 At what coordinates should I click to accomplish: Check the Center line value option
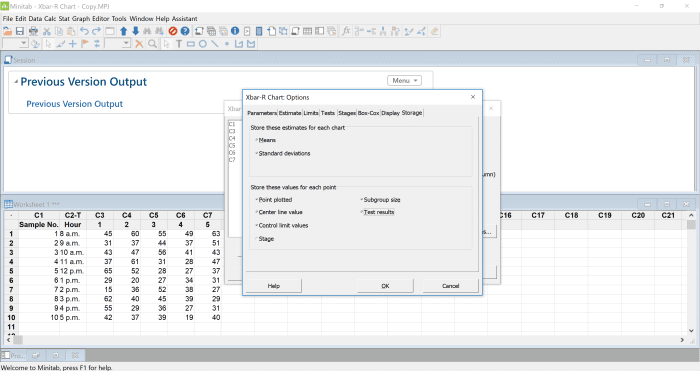[x=257, y=212]
